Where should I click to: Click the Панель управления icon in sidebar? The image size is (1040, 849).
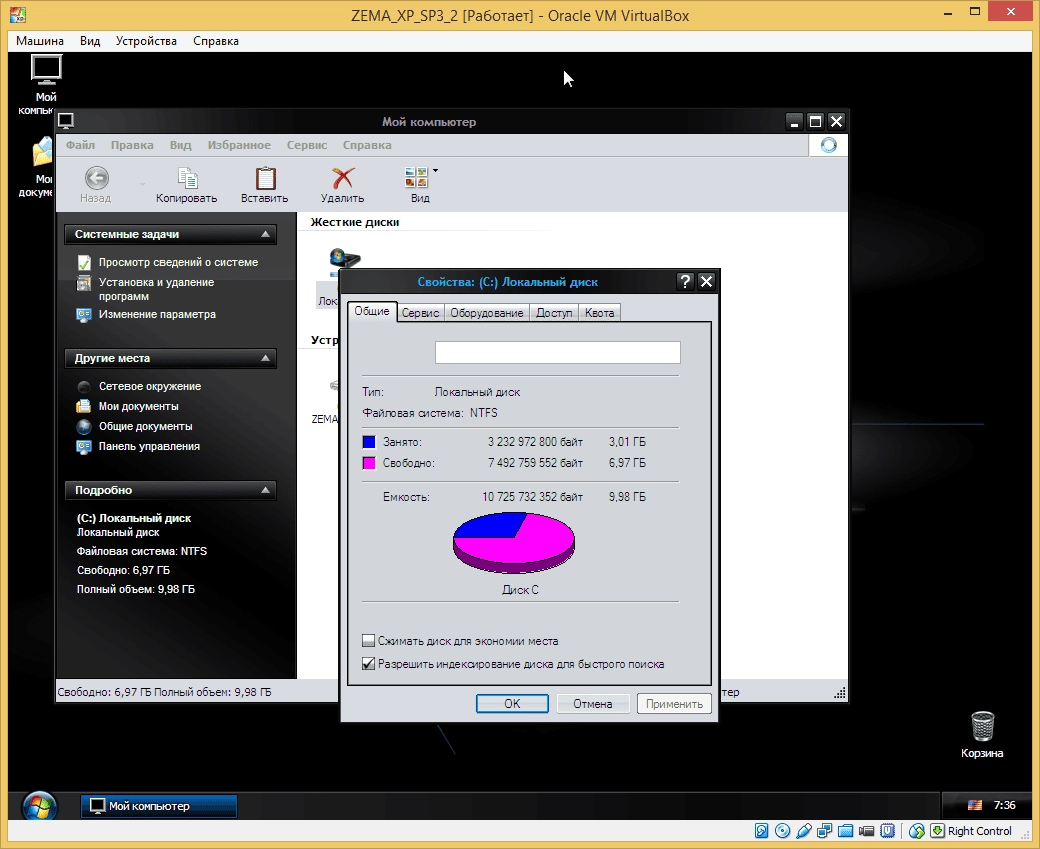tap(84, 446)
